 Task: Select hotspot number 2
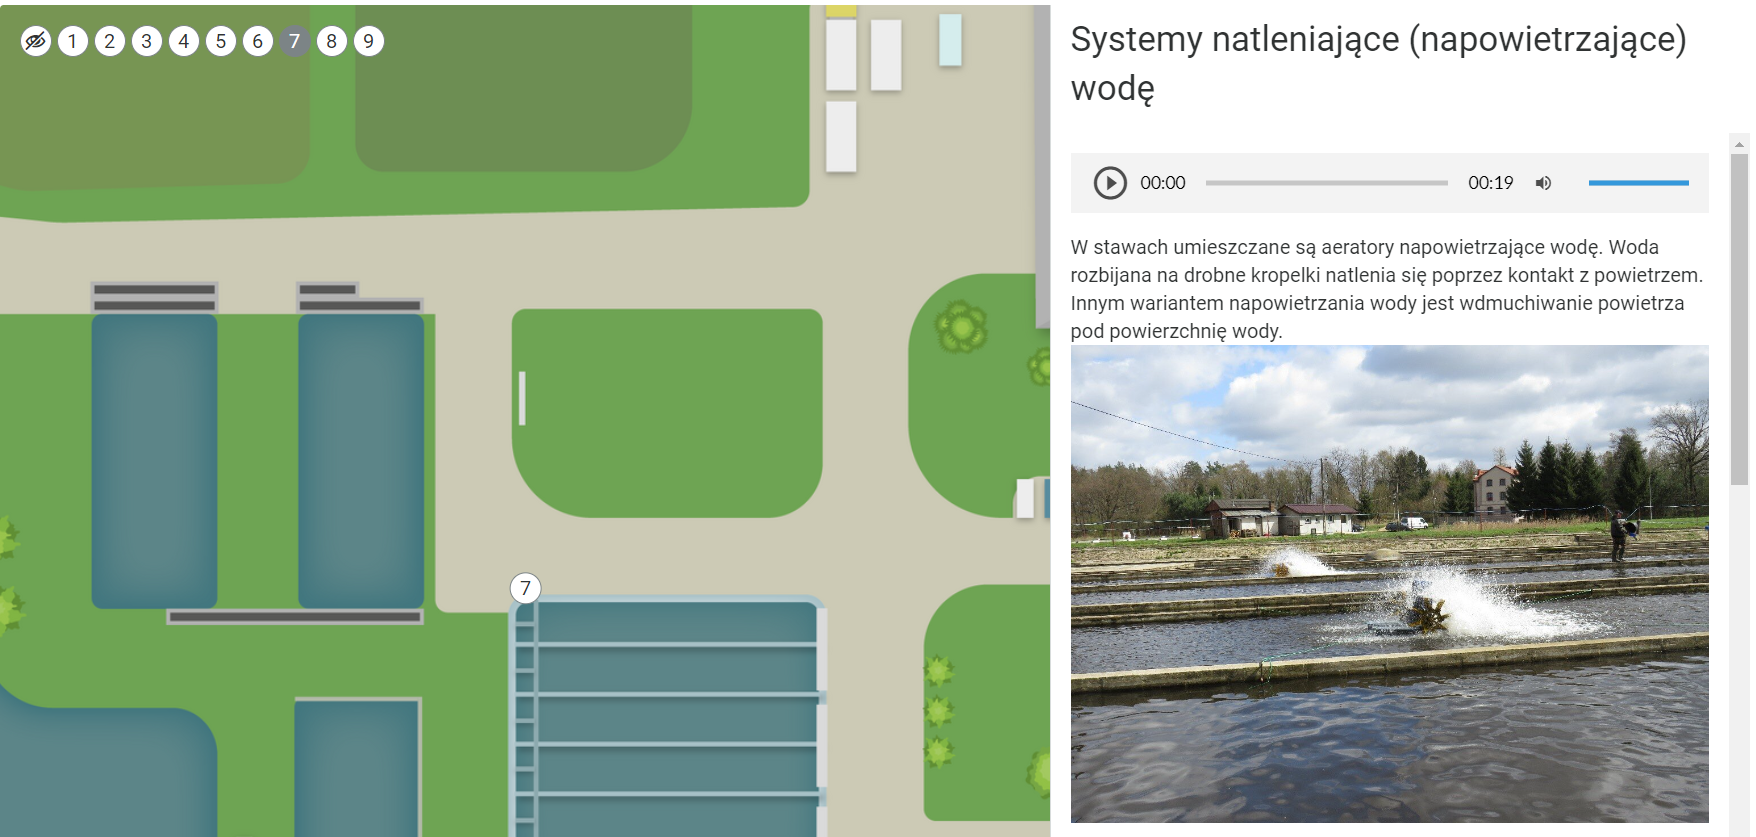tap(110, 41)
